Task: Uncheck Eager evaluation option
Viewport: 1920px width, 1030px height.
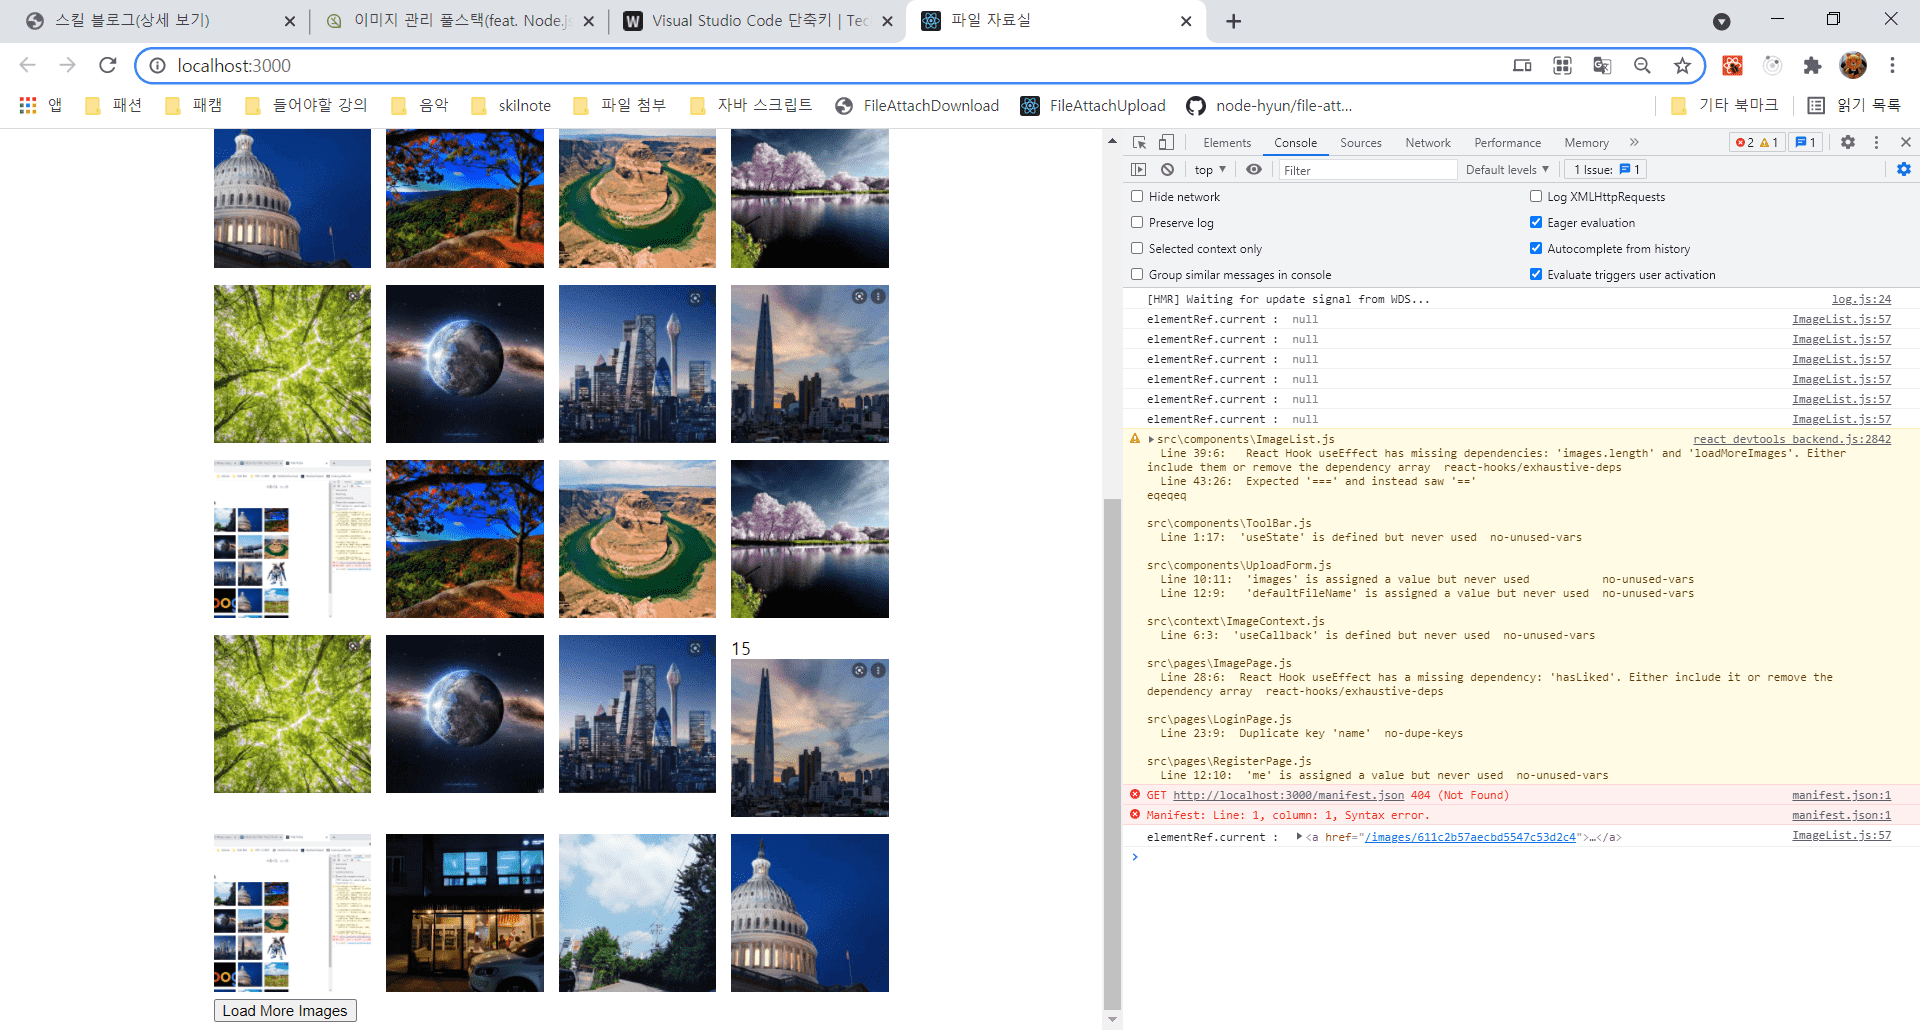Action: click(x=1536, y=223)
